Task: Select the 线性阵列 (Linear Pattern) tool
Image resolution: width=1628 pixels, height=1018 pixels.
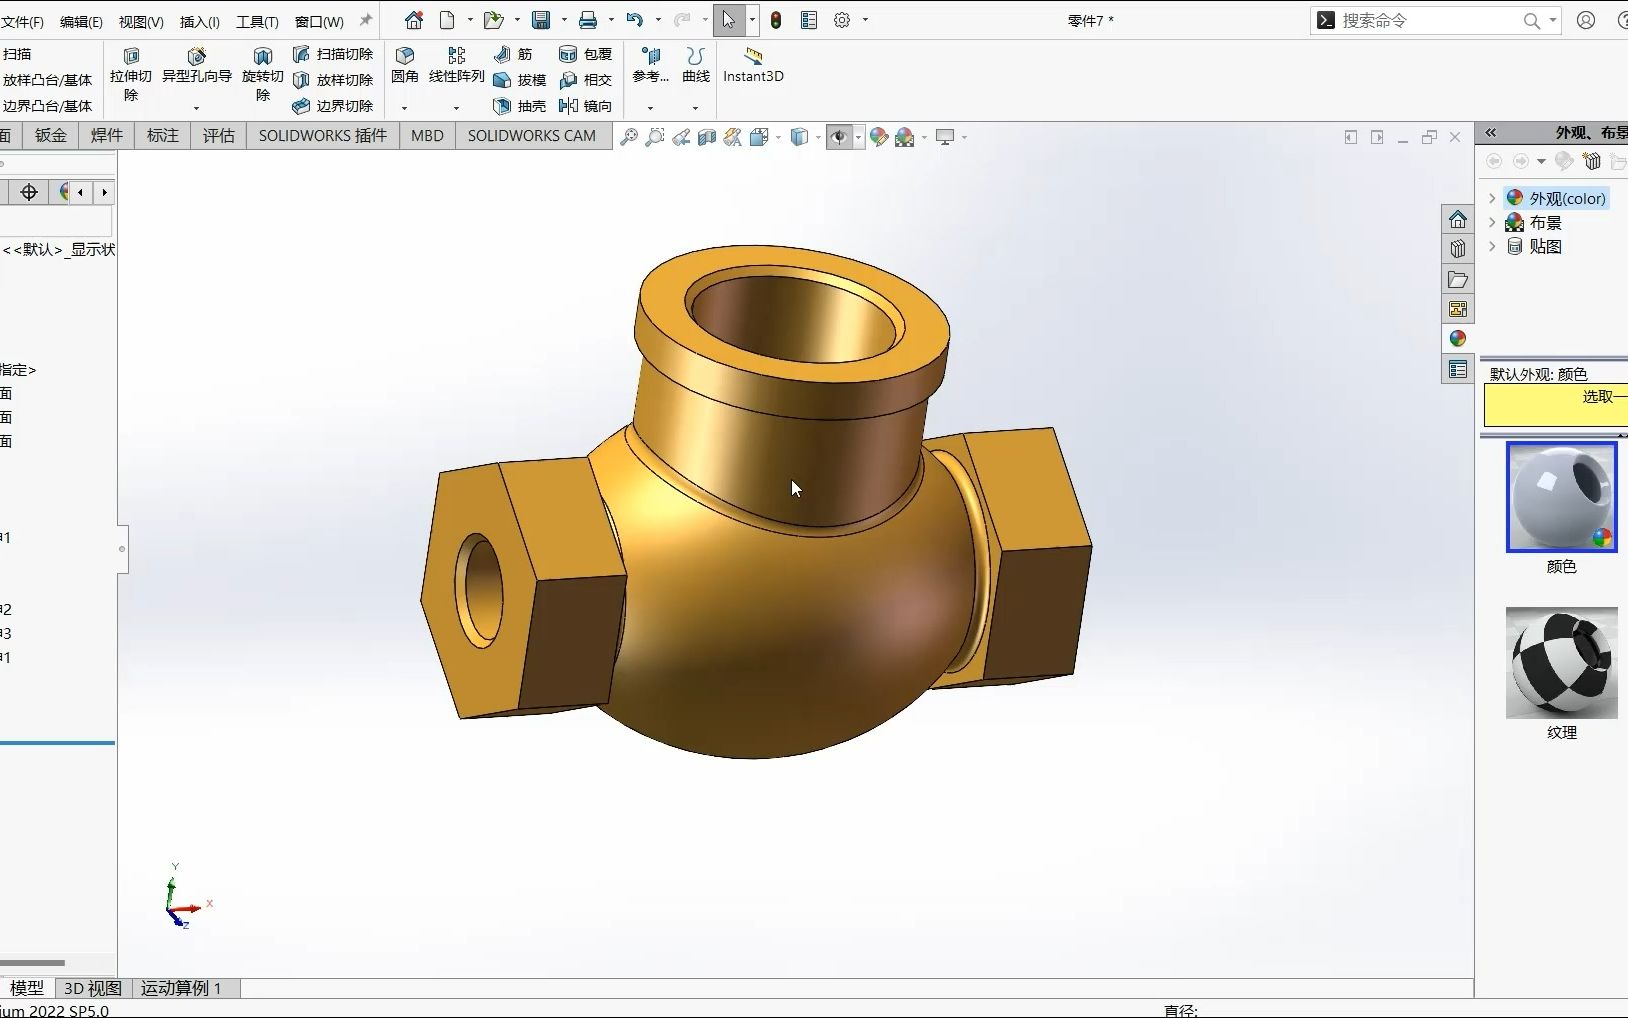Action: (455, 66)
